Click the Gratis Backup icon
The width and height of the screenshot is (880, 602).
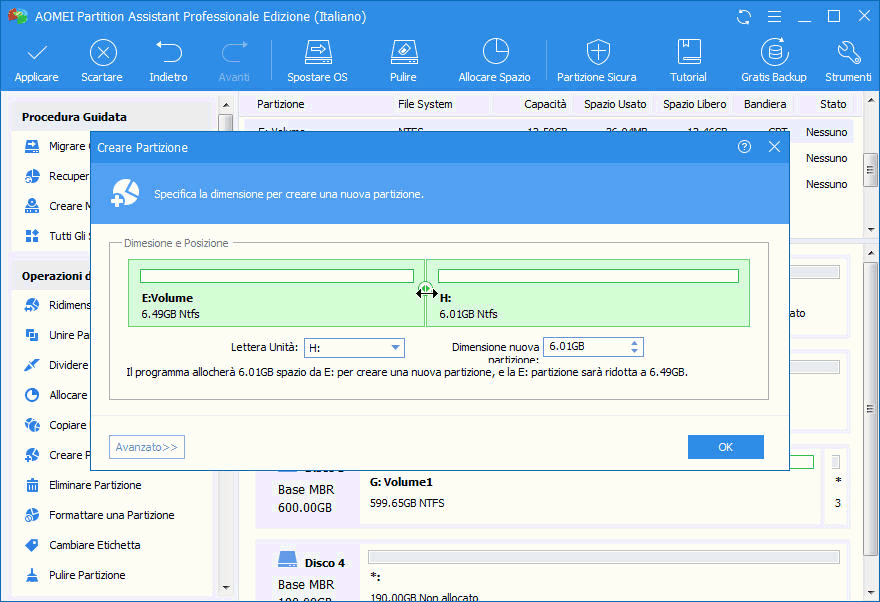[x=774, y=52]
